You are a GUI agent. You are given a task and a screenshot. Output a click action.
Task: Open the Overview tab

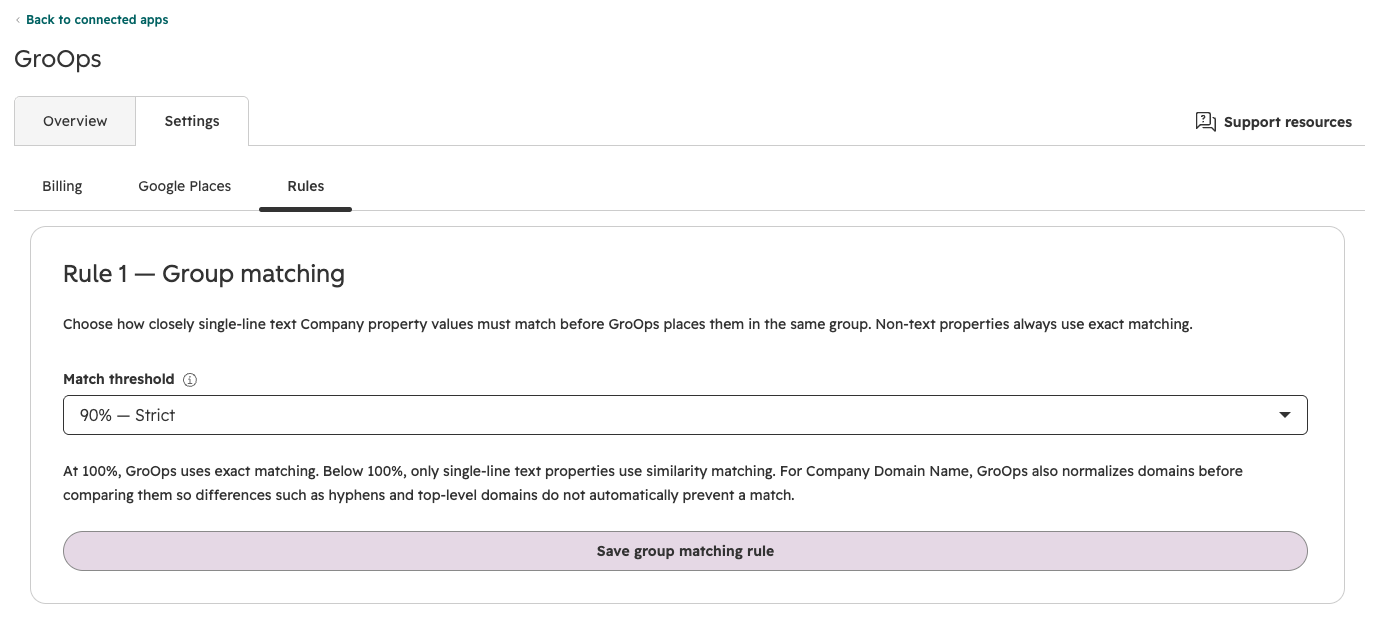(75, 121)
